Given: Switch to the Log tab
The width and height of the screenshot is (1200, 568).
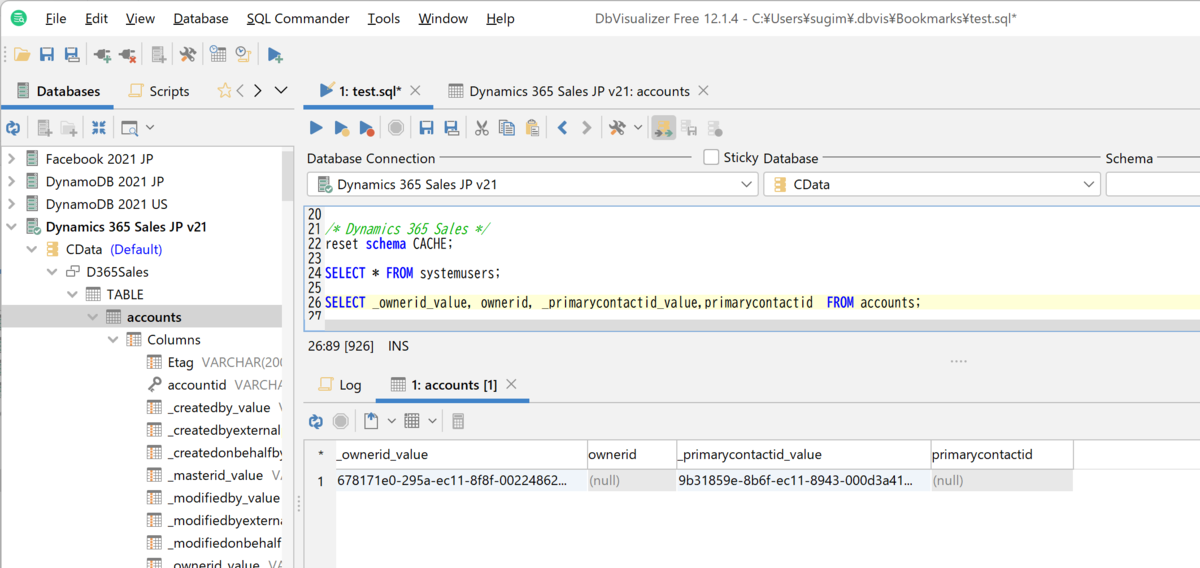Looking at the screenshot, I should click(x=340, y=385).
